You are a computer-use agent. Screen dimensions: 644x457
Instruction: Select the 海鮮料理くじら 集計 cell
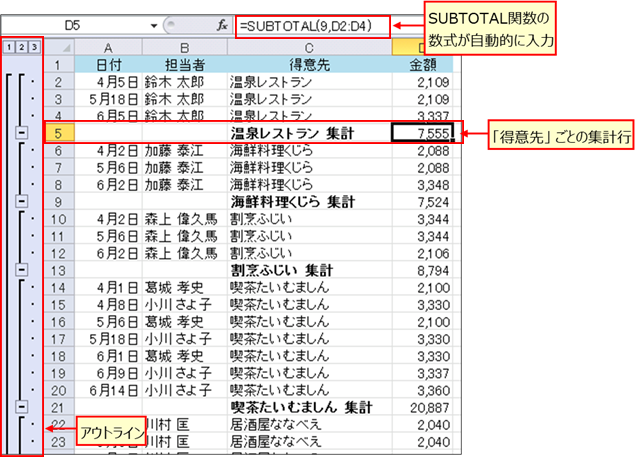coord(309,202)
